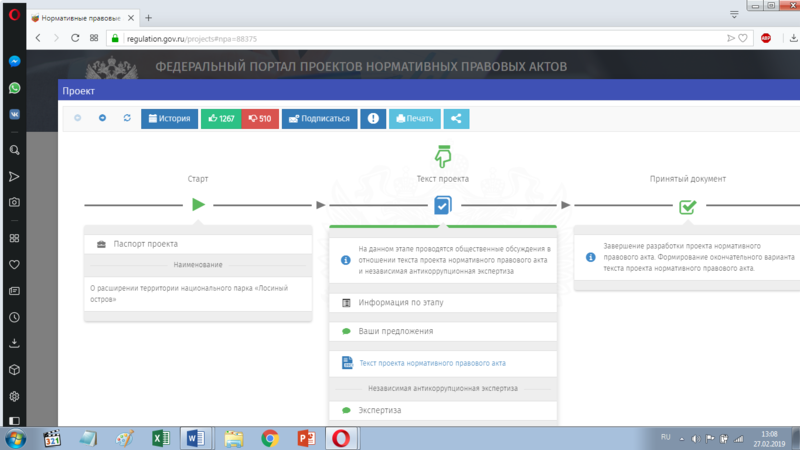Click the share icon button
Image resolution: width=800 pixels, height=450 pixels.
(456, 118)
